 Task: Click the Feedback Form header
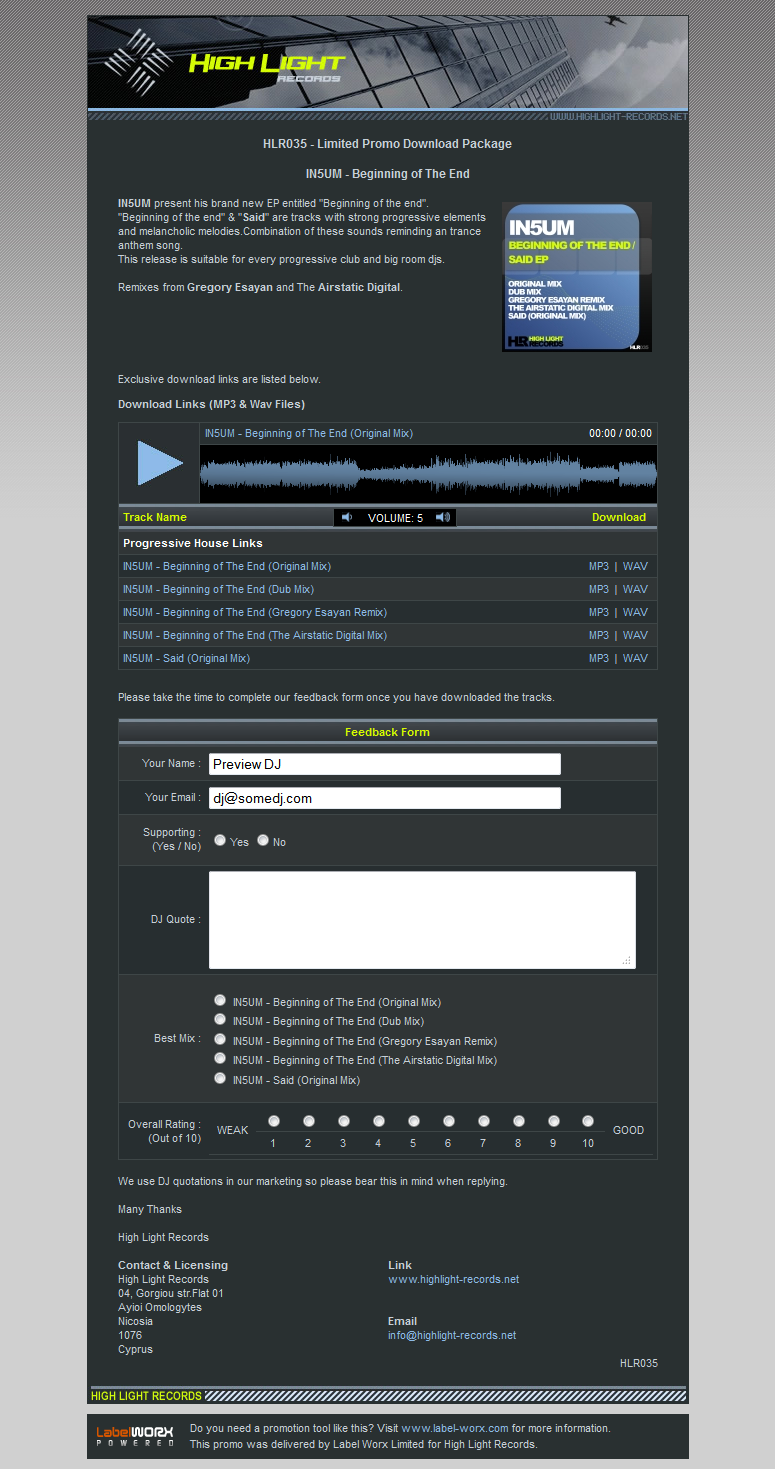[387, 732]
